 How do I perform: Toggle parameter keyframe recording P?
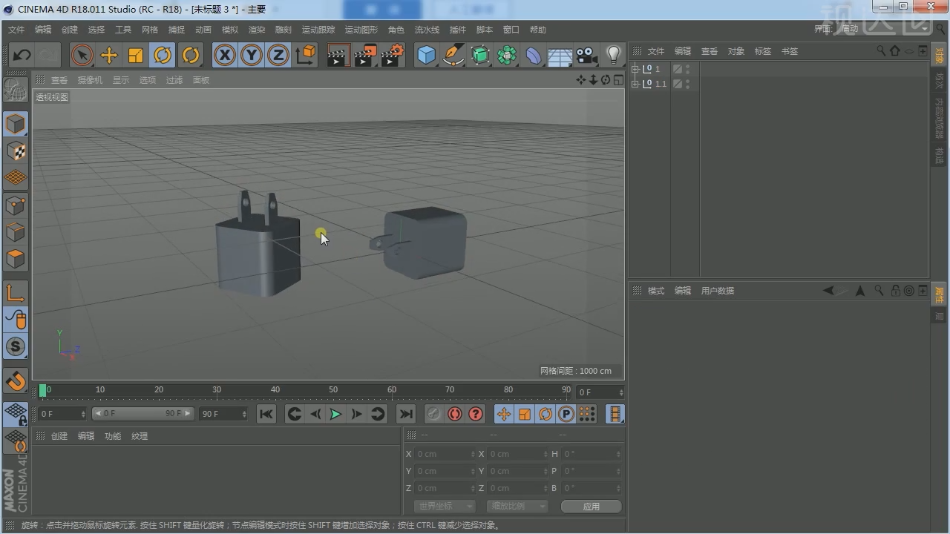(566, 414)
